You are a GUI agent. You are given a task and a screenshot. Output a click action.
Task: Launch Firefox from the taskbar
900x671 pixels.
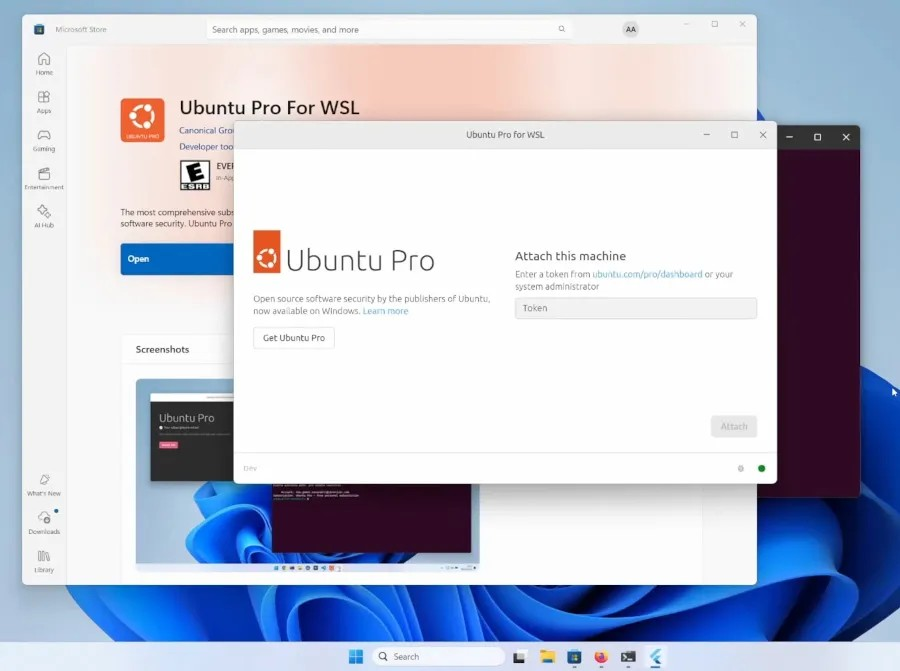pyautogui.click(x=600, y=657)
